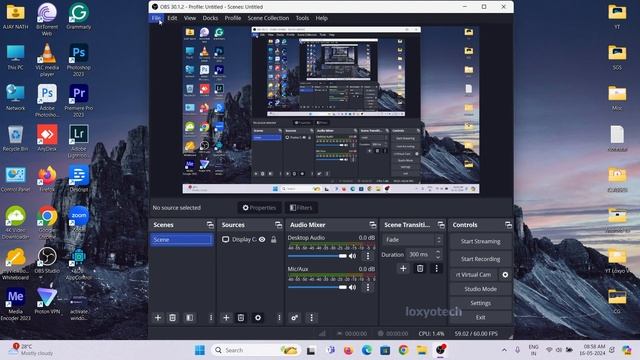Open Tools menu
The width and height of the screenshot is (640, 360).
coord(302,18)
